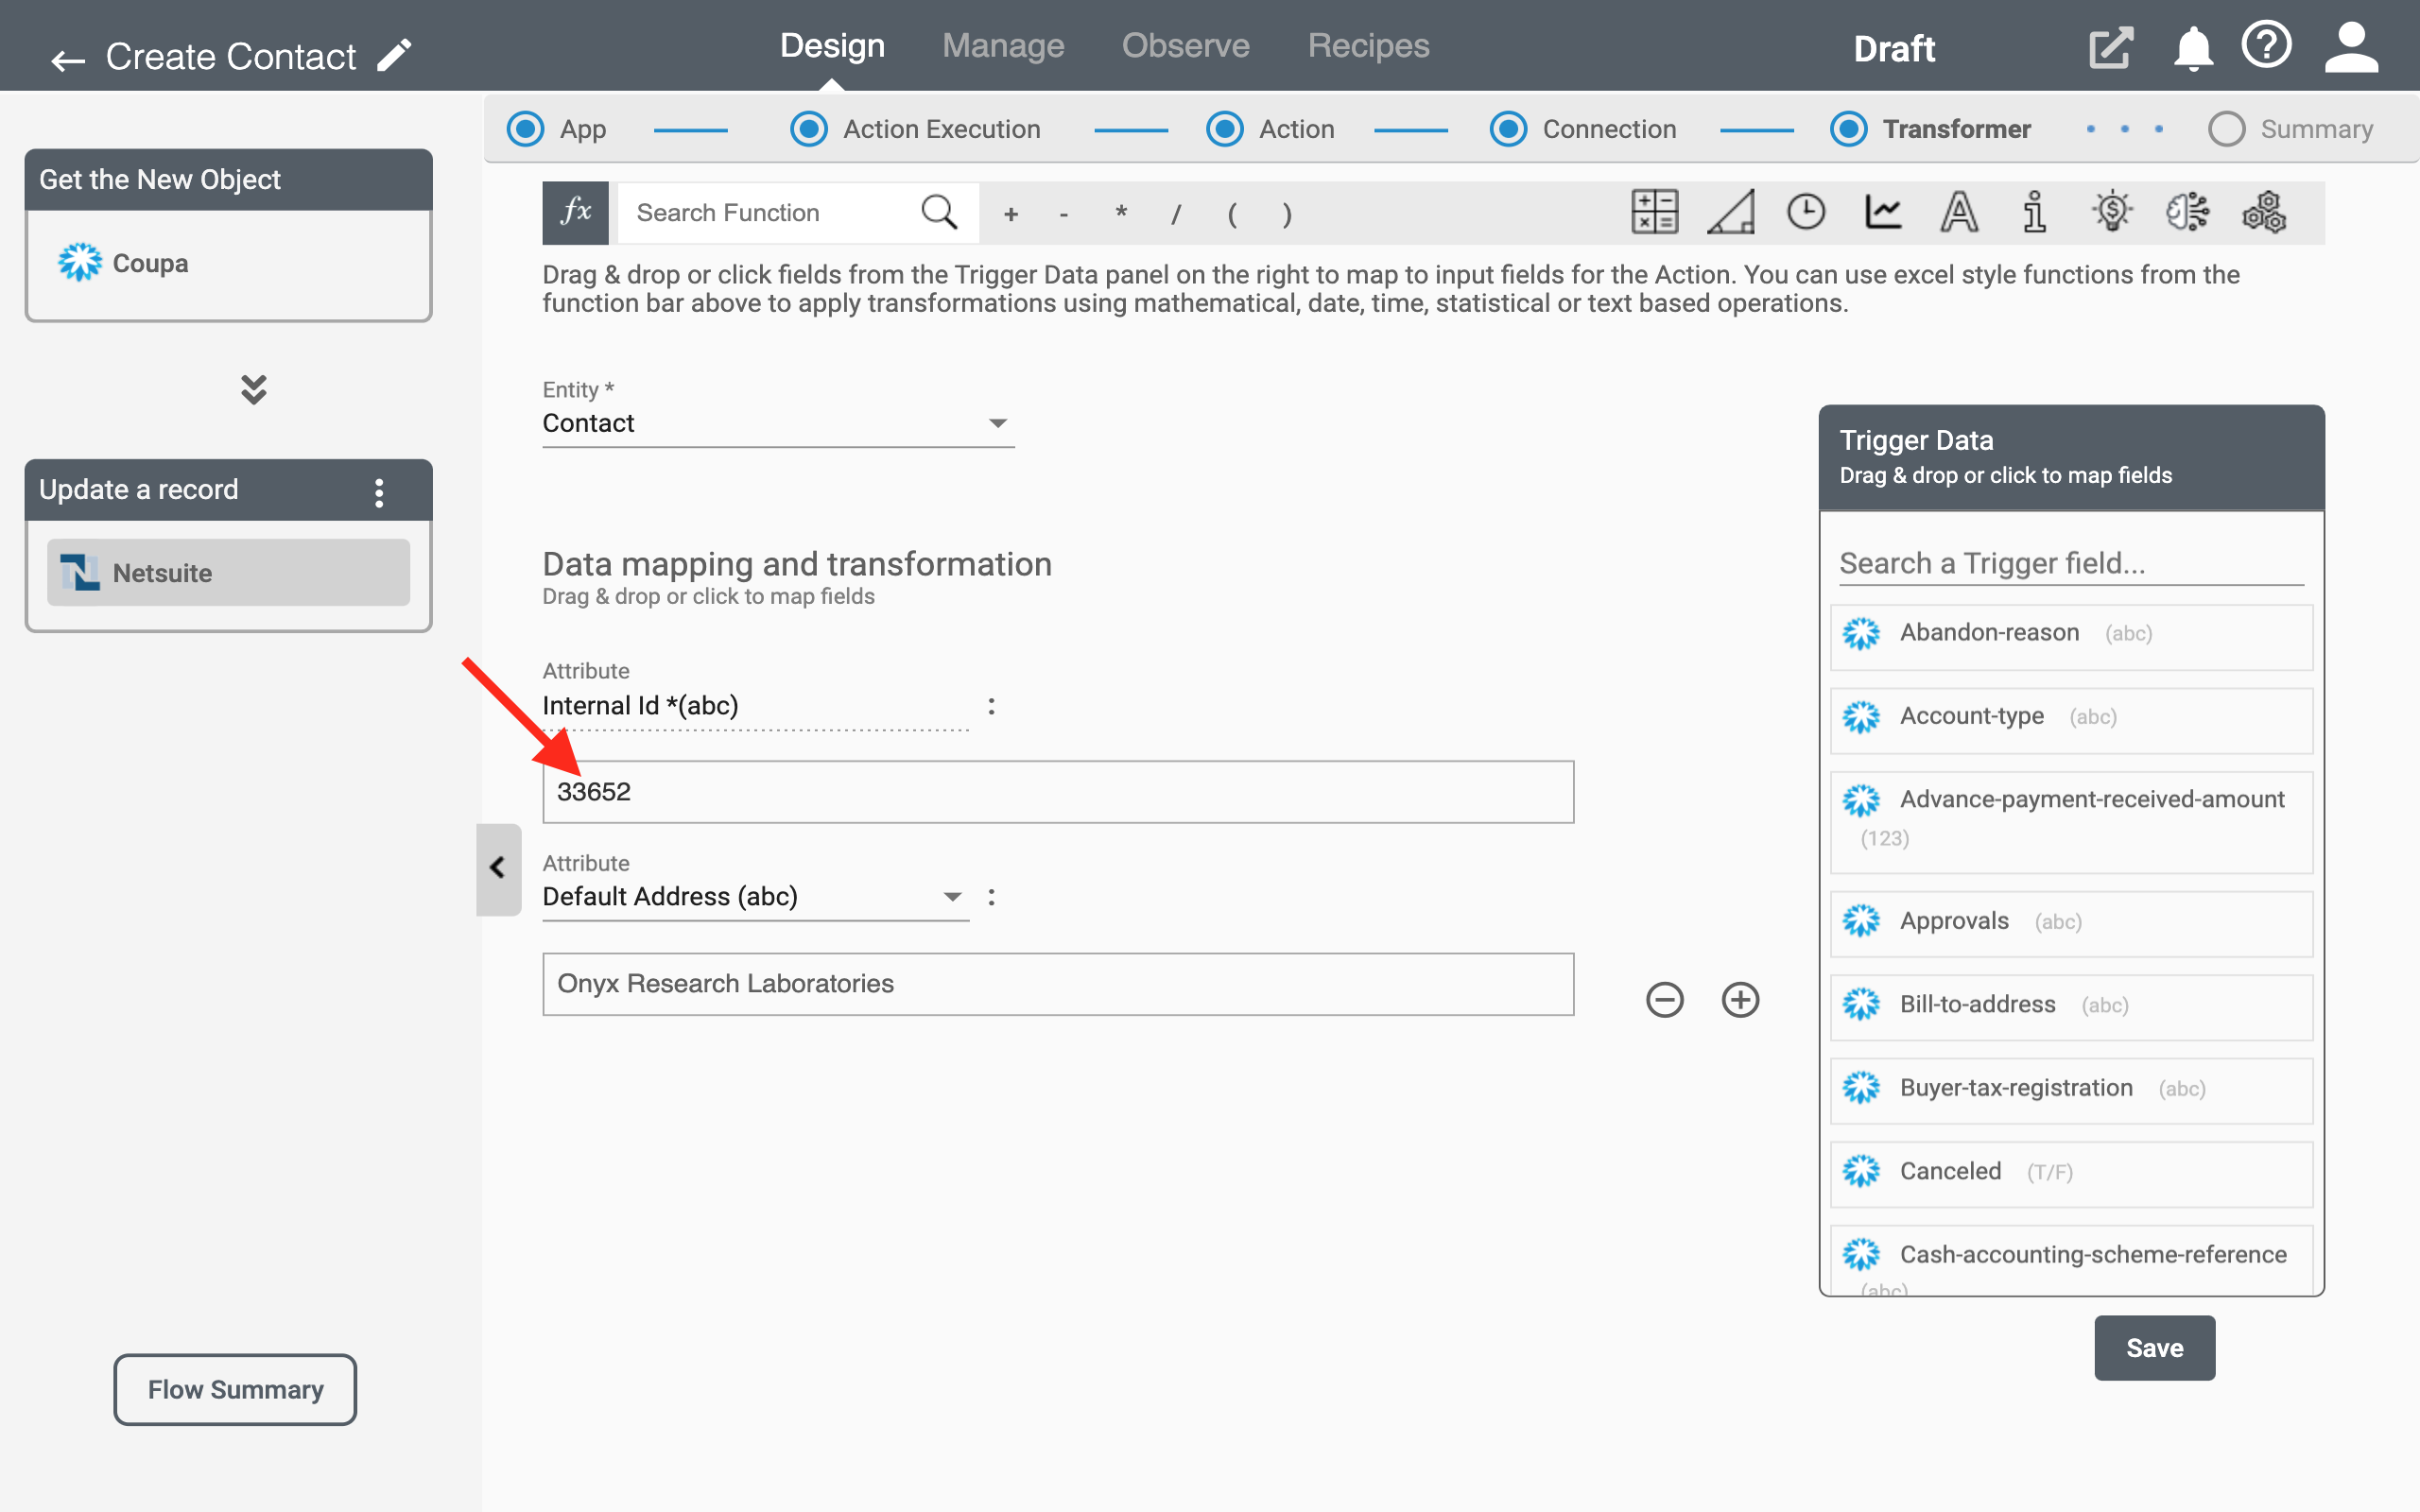
Task: Insert an opening parenthesis
Action: (x=1232, y=214)
